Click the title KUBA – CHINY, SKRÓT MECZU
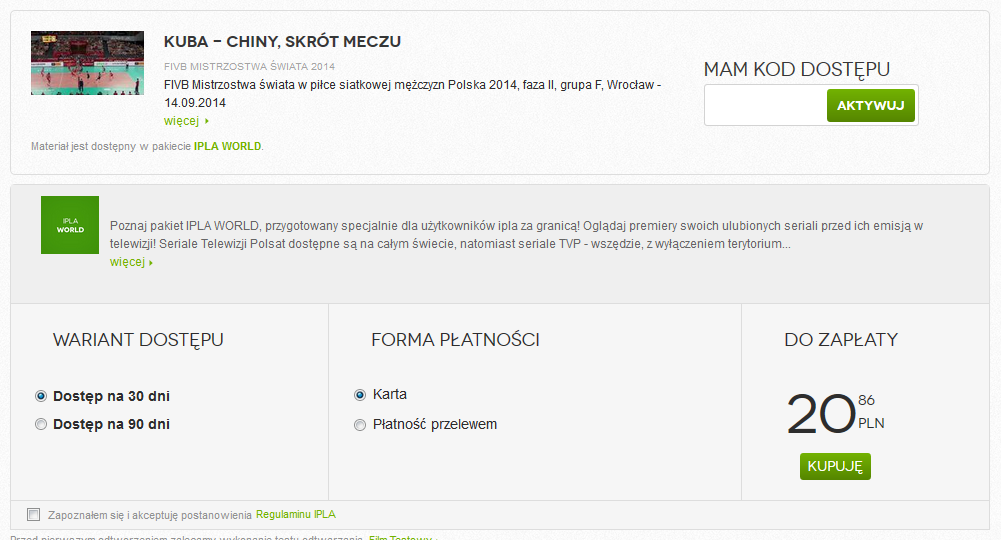1001x540 pixels. (x=282, y=41)
